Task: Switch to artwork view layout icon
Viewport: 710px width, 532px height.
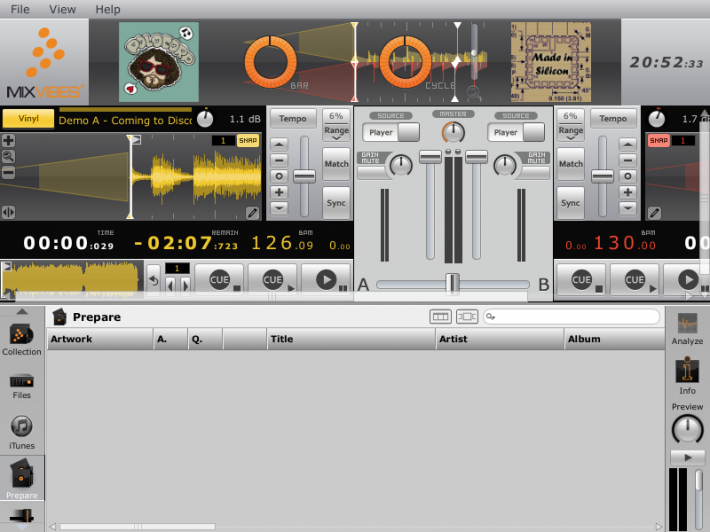Action: pyautogui.click(x=467, y=316)
